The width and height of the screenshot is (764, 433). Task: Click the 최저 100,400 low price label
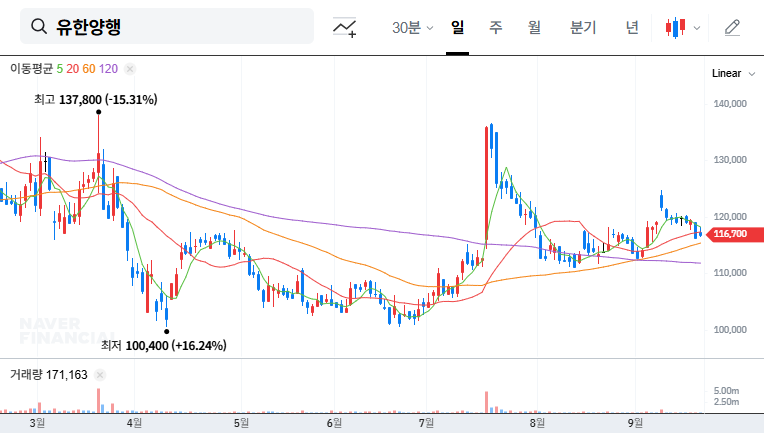pos(164,346)
